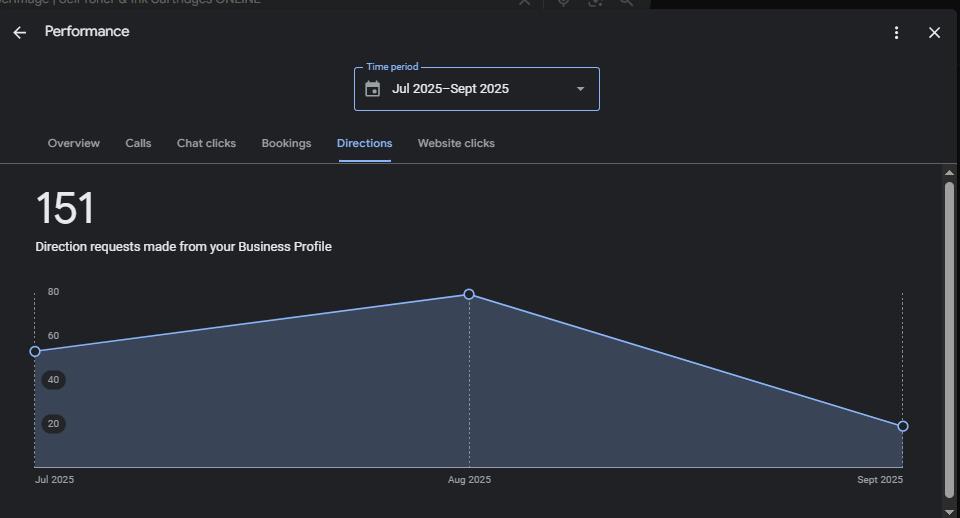Open the three-dot more options menu
This screenshot has height=518, width=960.
pos(897,33)
